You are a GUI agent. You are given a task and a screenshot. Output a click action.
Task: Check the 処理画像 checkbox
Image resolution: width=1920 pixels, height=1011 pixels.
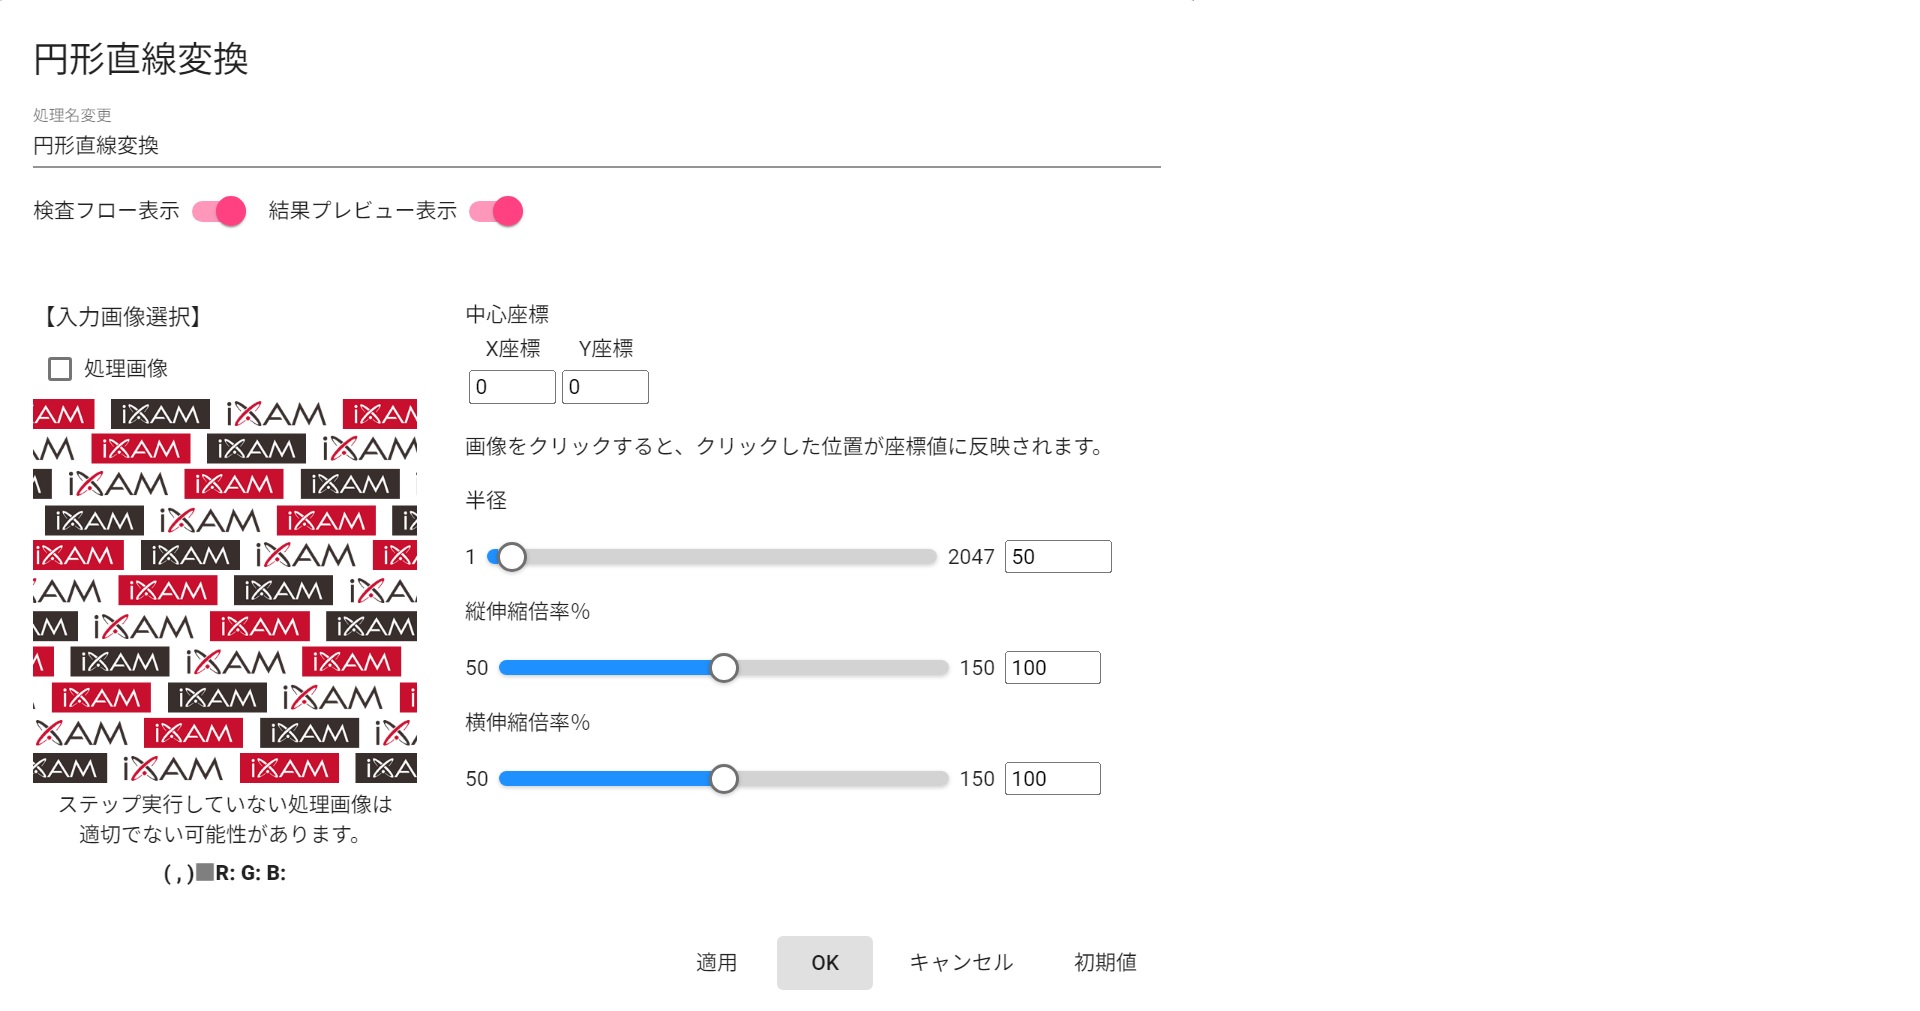[60, 369]
